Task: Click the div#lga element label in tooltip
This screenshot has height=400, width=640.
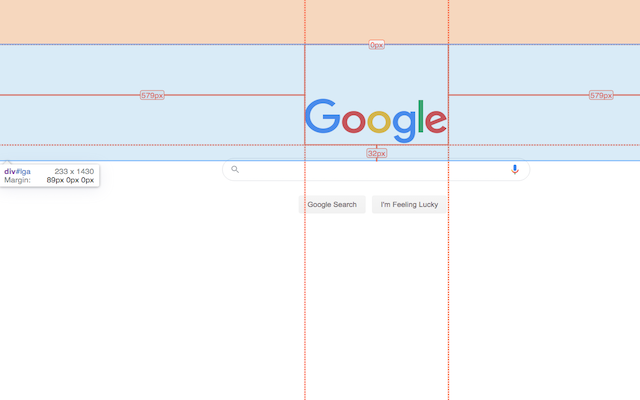Action: click(x=18, y=171)
